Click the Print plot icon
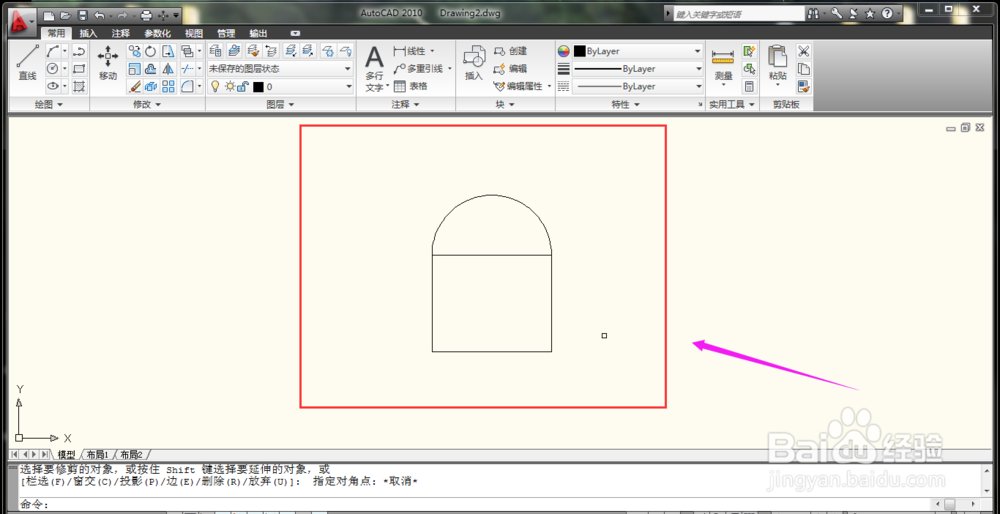Image resolution: width=1000 pixels, height=514 pixels. point(146,15)
